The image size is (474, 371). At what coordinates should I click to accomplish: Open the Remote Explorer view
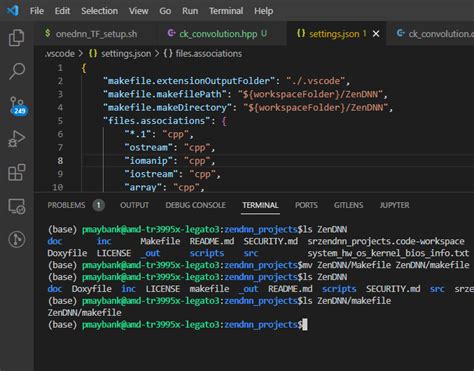(17, 206)
